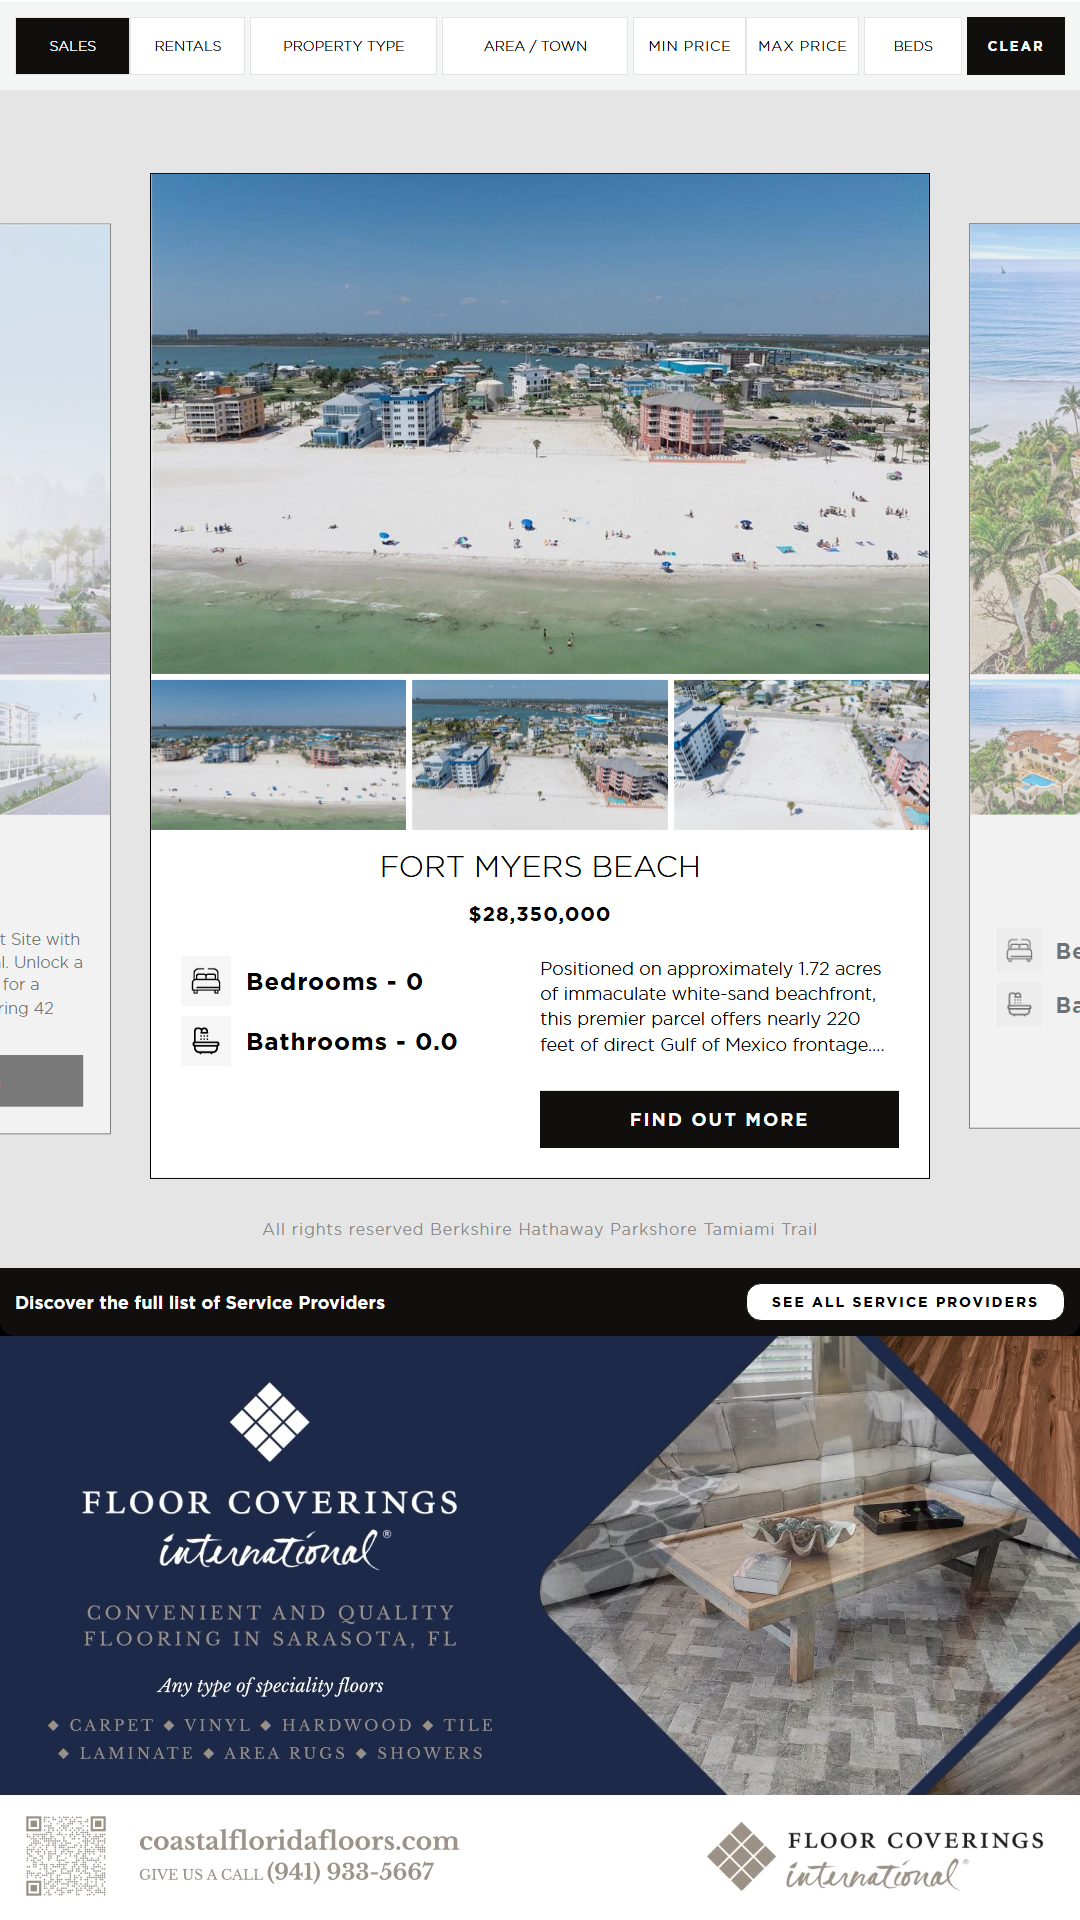Image resolution: width=1080 pixels, height=1920 pixels.
Task: Open the Property Type dropdown
Action: point(343,46)
